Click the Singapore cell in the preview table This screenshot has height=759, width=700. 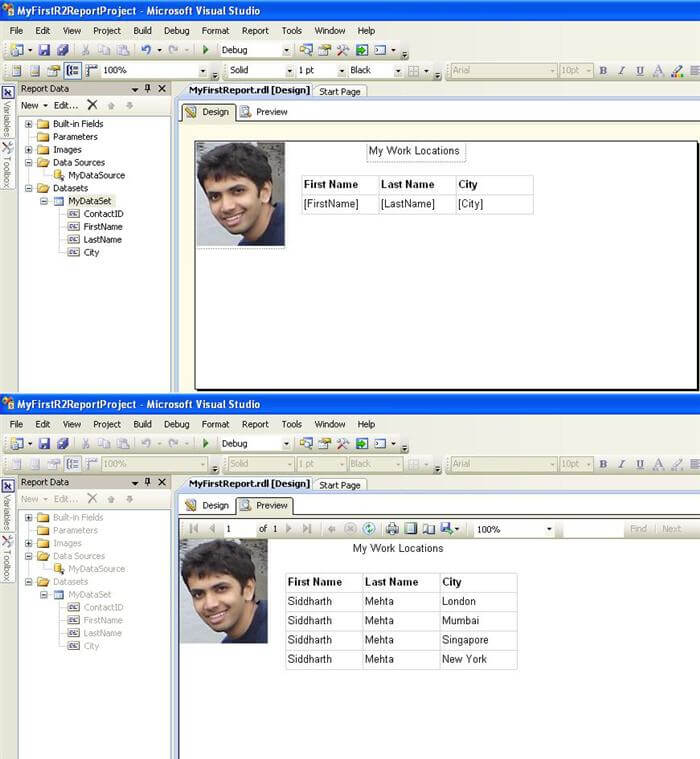[x=478, y=640]
